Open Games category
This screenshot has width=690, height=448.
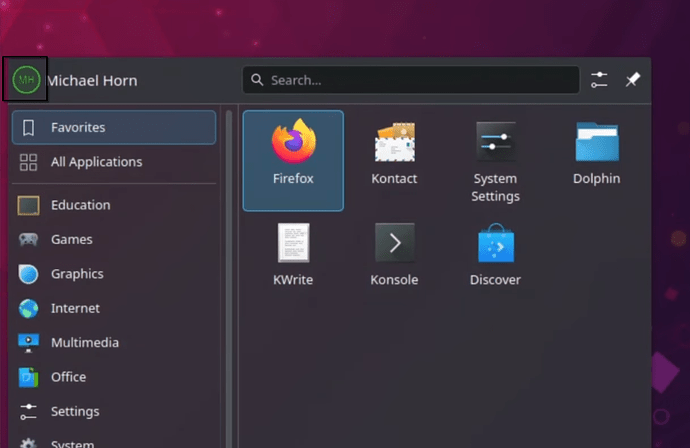(114, 239)
